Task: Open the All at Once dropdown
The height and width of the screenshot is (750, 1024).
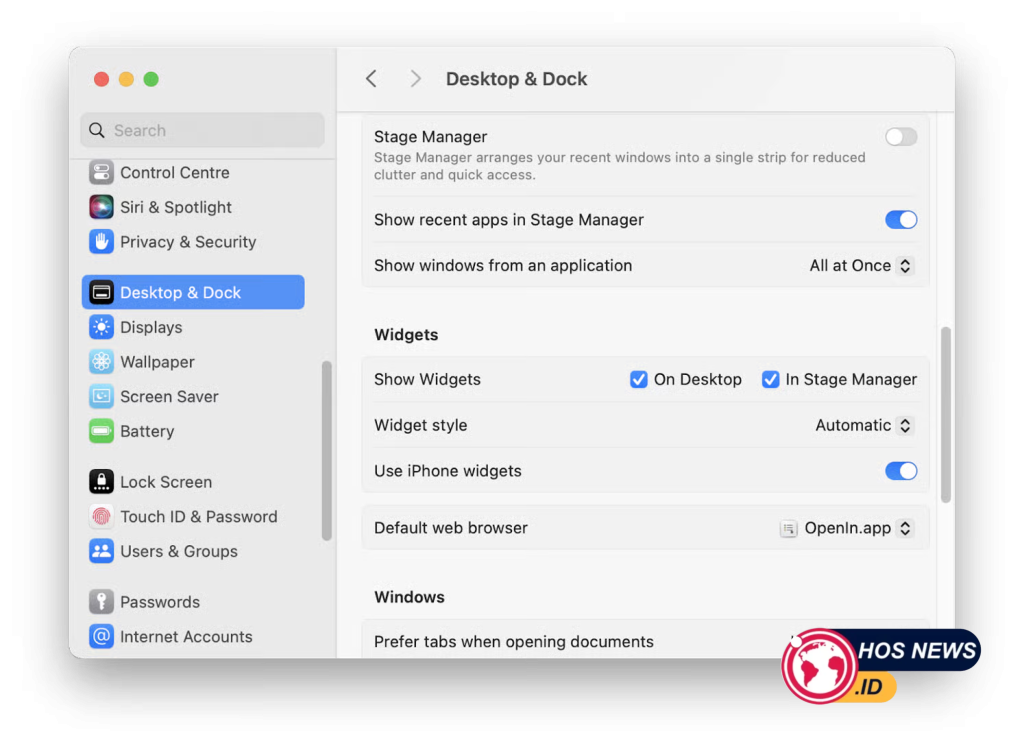Action: [x=861, y=266]
